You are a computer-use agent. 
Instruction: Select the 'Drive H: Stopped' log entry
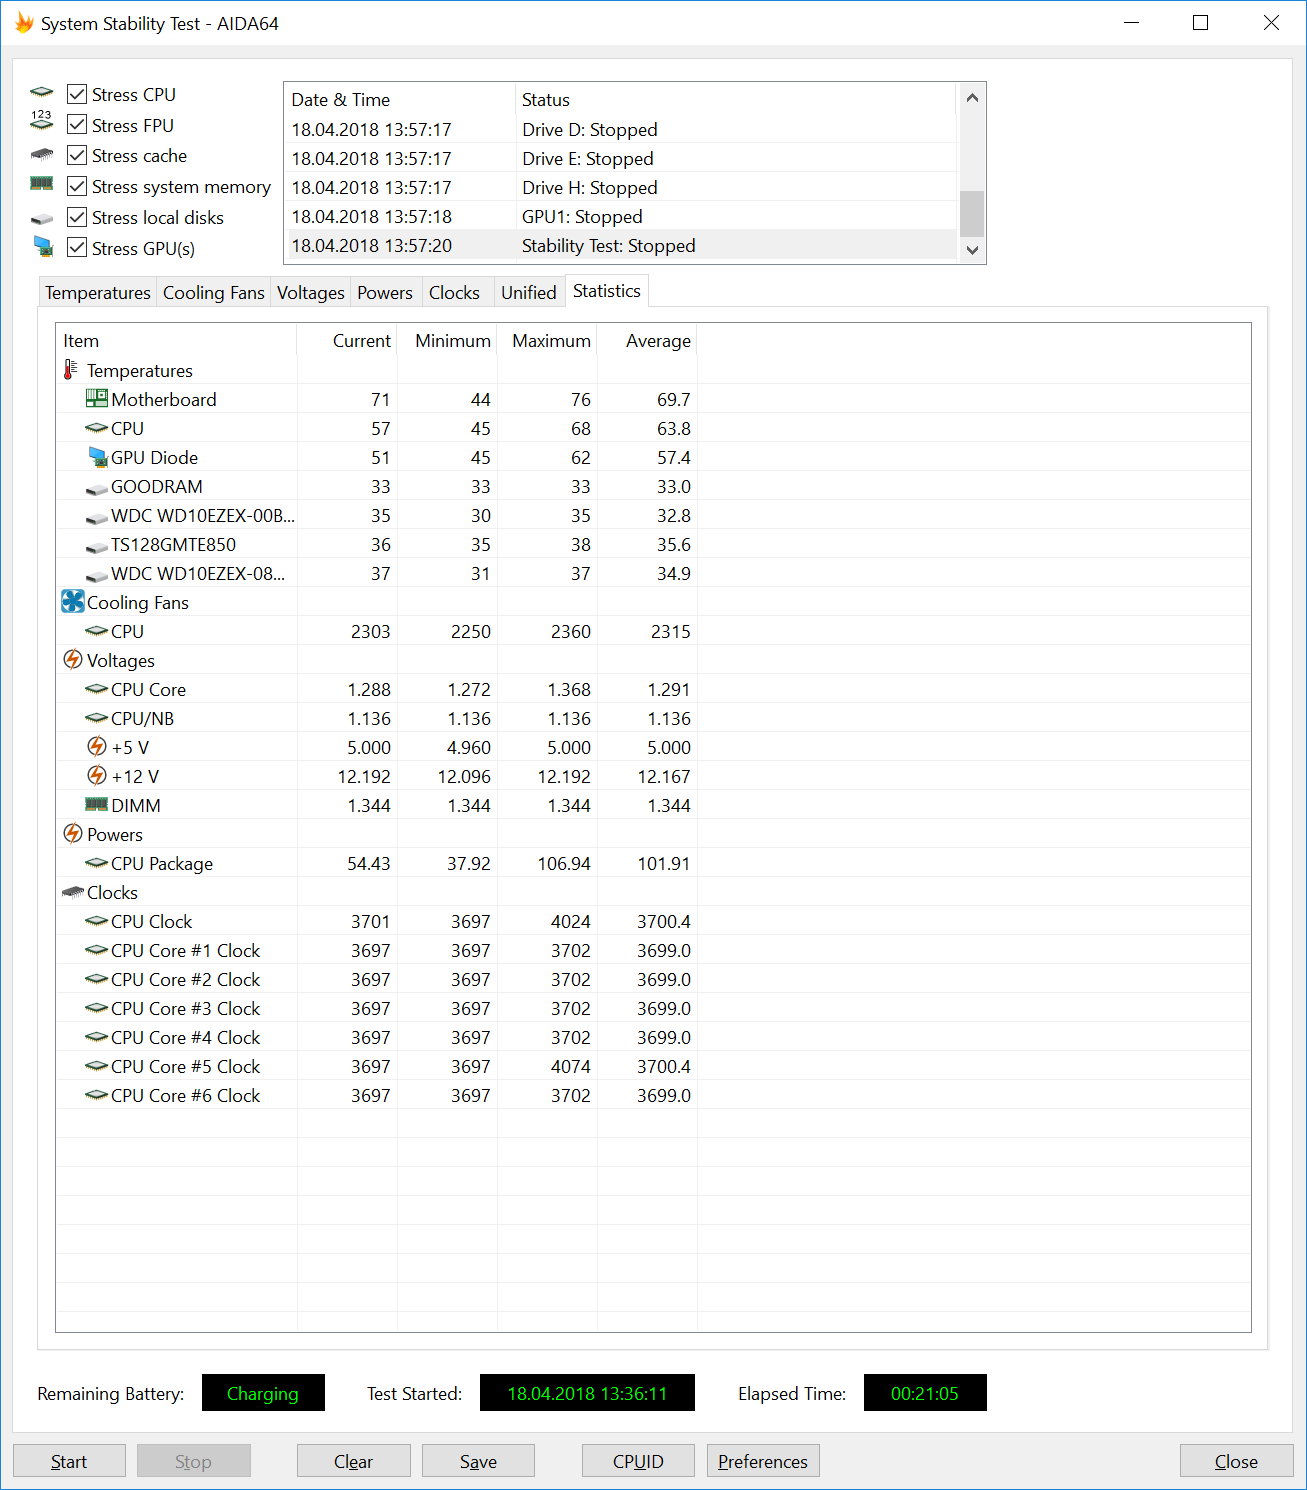pyautogui.click(x=620, y=187)
